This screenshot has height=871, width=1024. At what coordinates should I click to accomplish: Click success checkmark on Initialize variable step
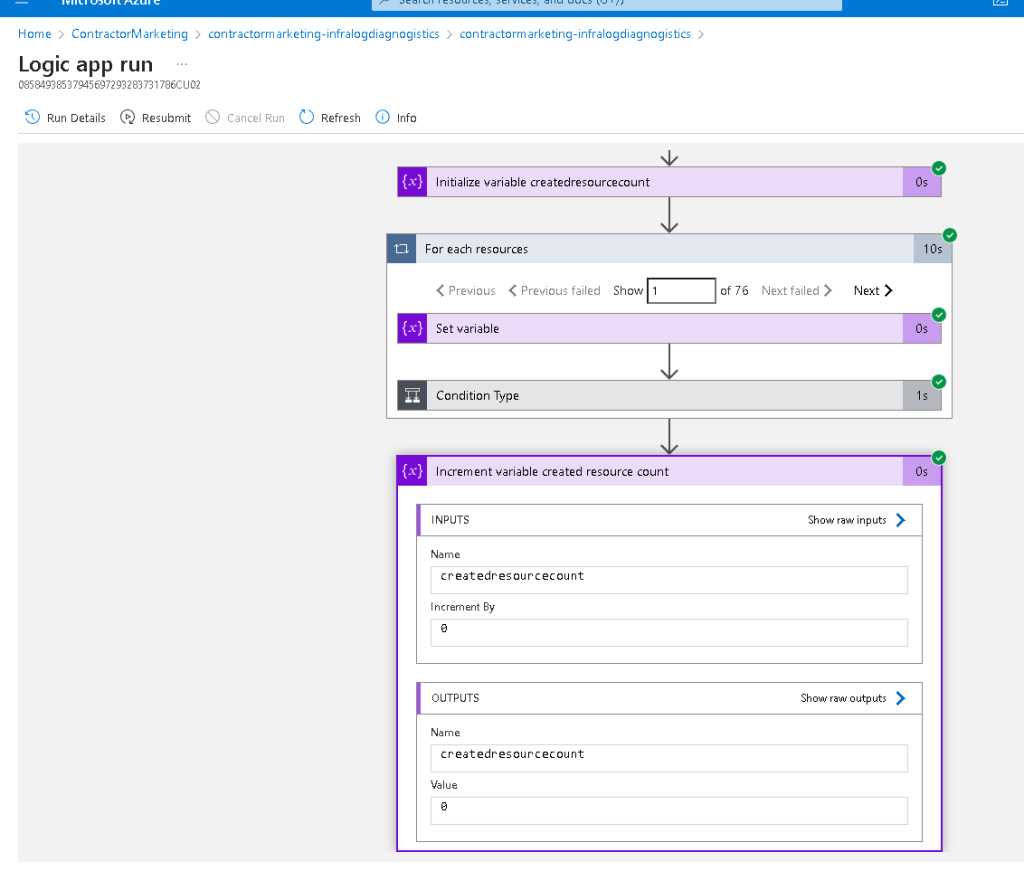tap(938, 168)
